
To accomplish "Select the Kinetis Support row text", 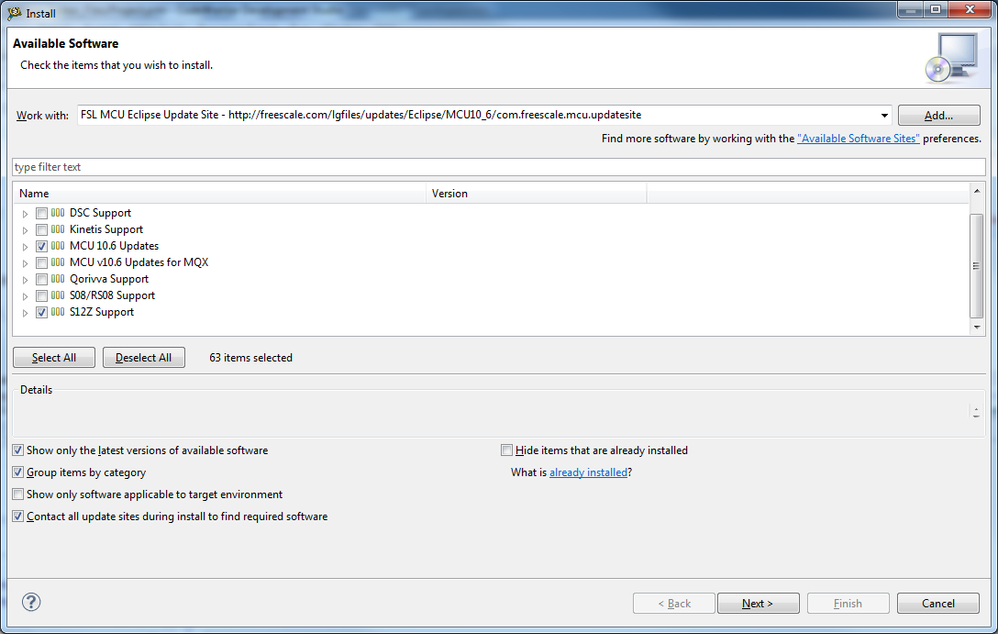I will pos(106,229).
